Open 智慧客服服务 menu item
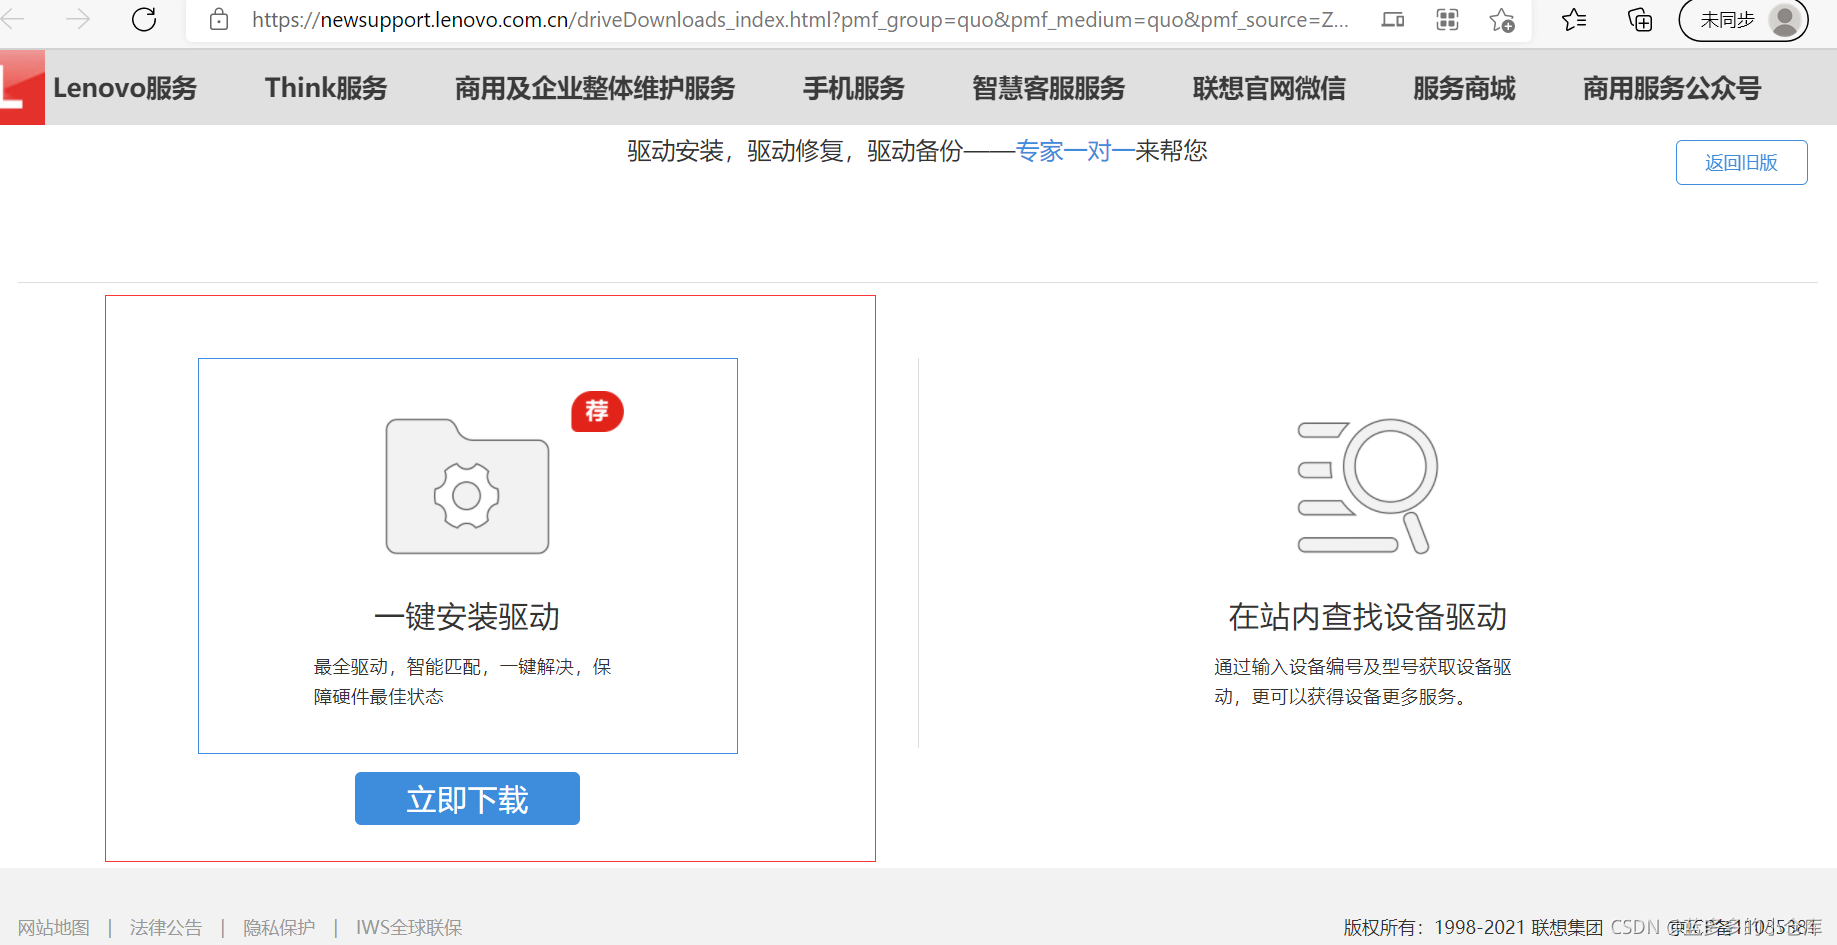The height and width of the screenshot is (945, 1837). point(1049,88)
